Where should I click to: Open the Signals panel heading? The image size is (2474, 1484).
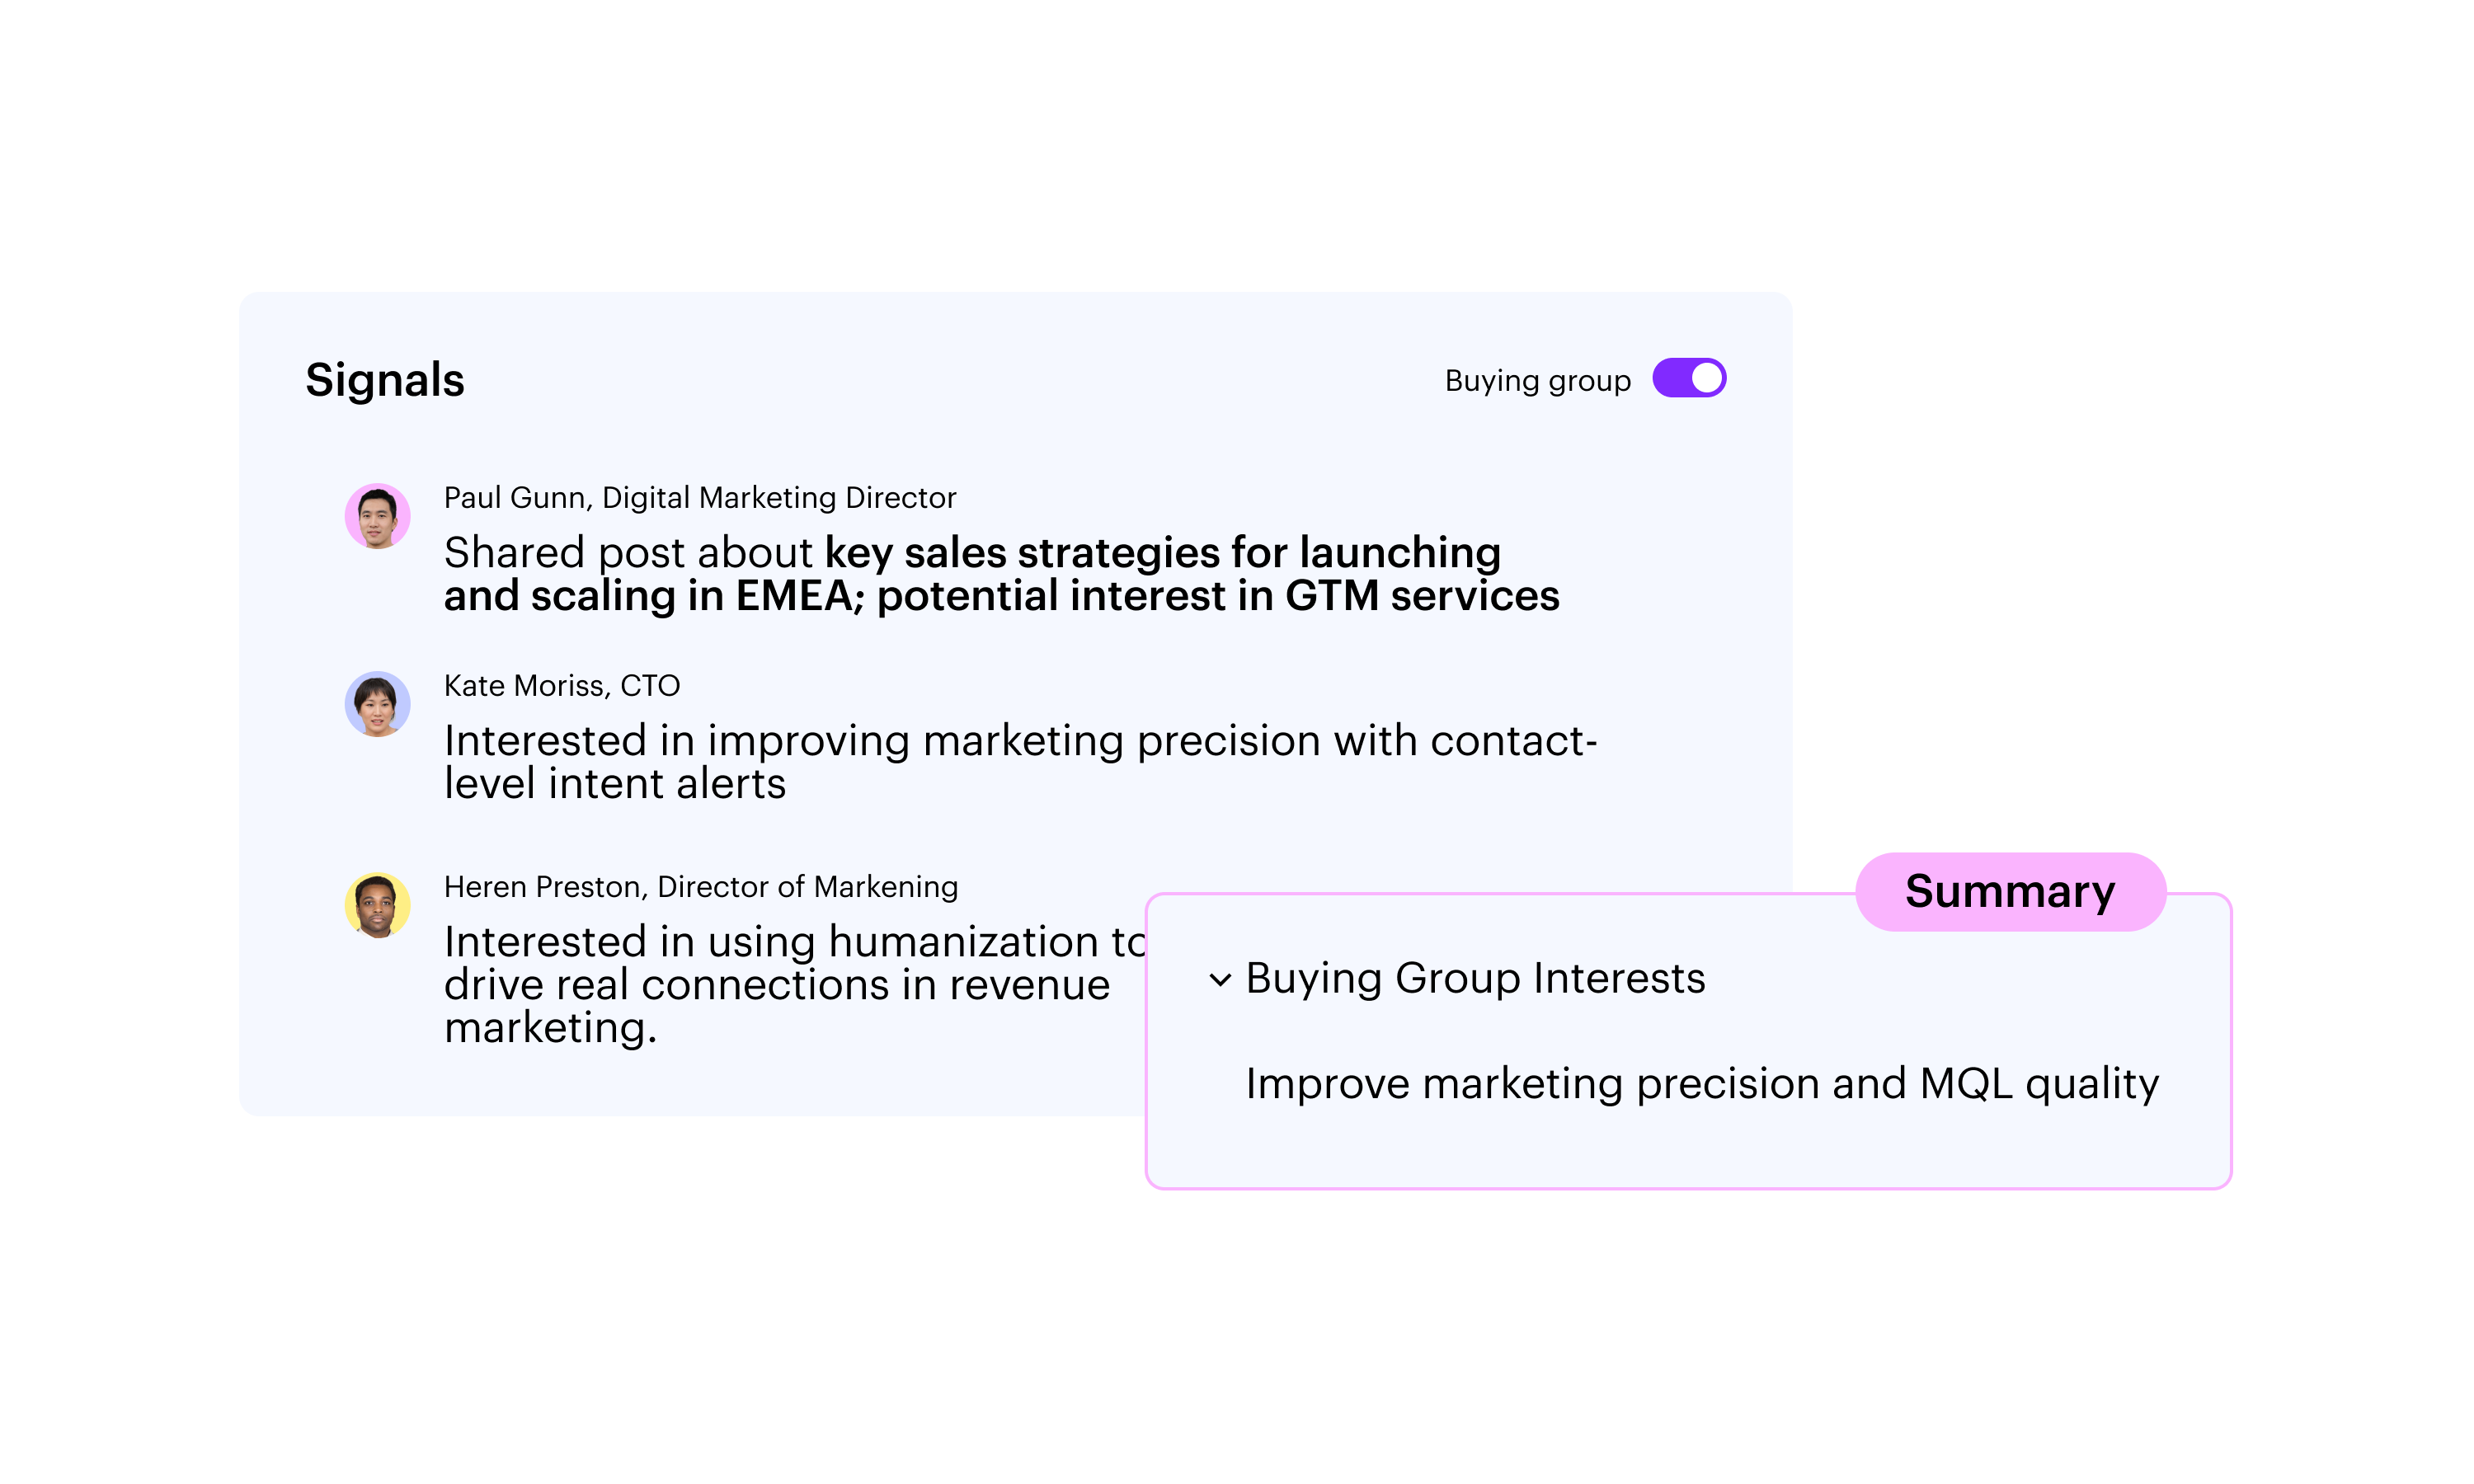click(x=385, y=380)
